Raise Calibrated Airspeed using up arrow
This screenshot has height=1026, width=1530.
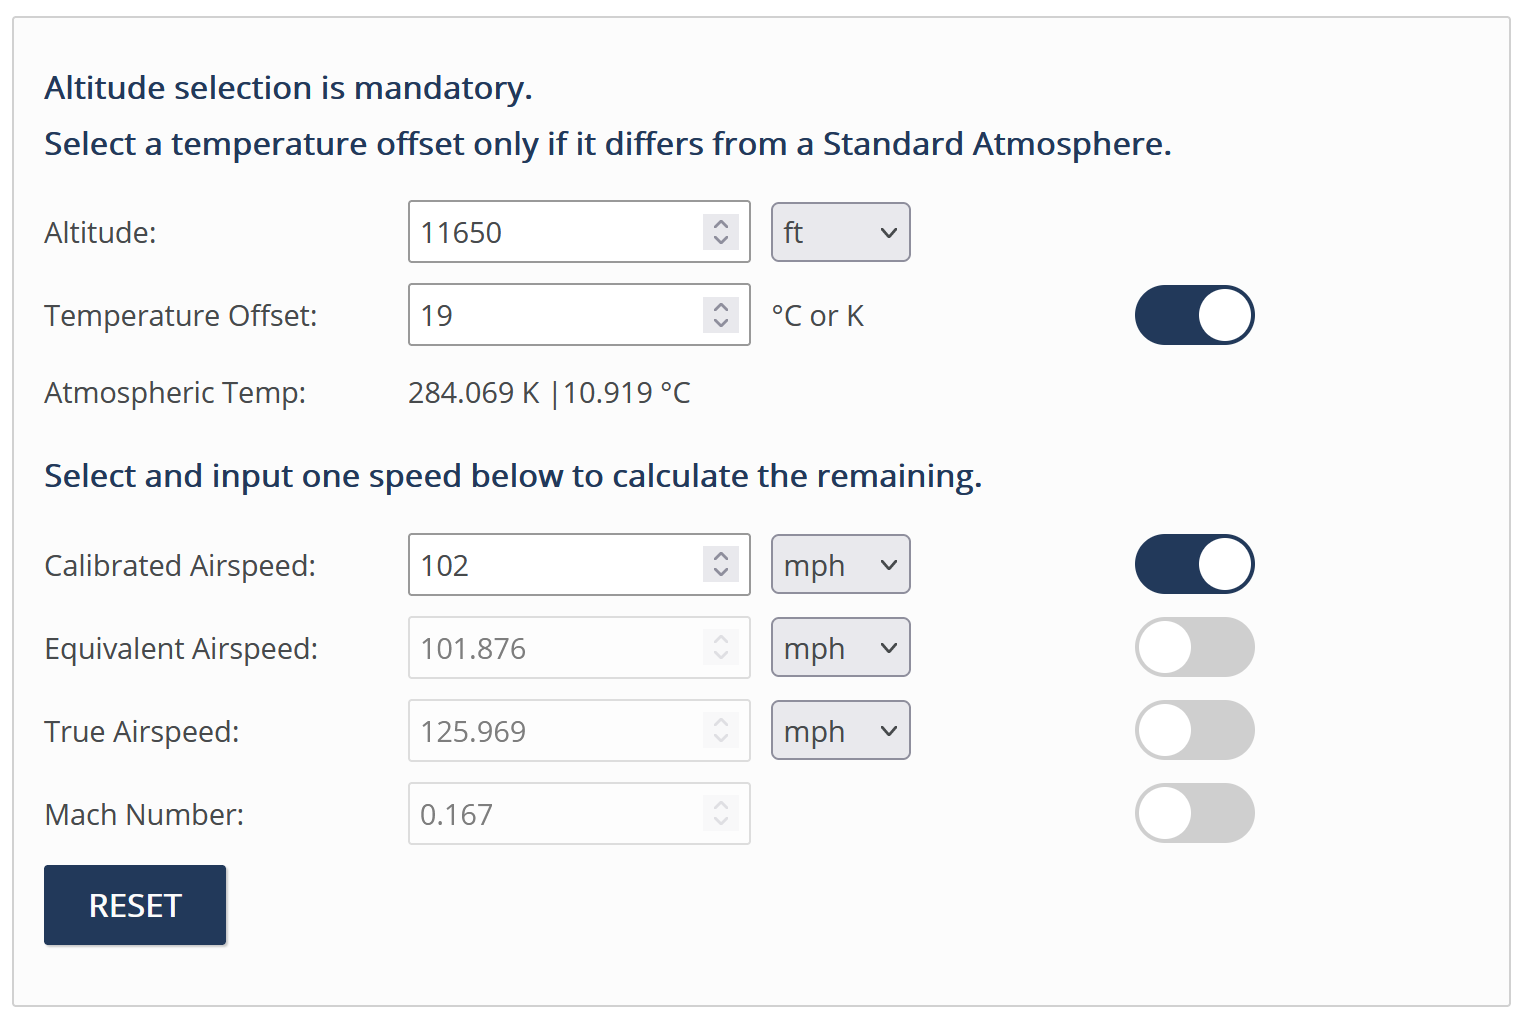[721, 557]
